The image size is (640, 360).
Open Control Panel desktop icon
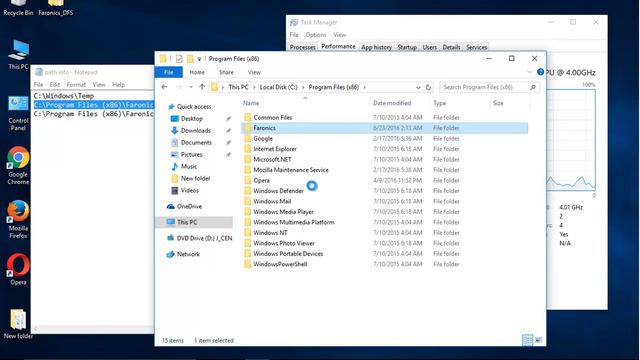[x=18, y=113]
